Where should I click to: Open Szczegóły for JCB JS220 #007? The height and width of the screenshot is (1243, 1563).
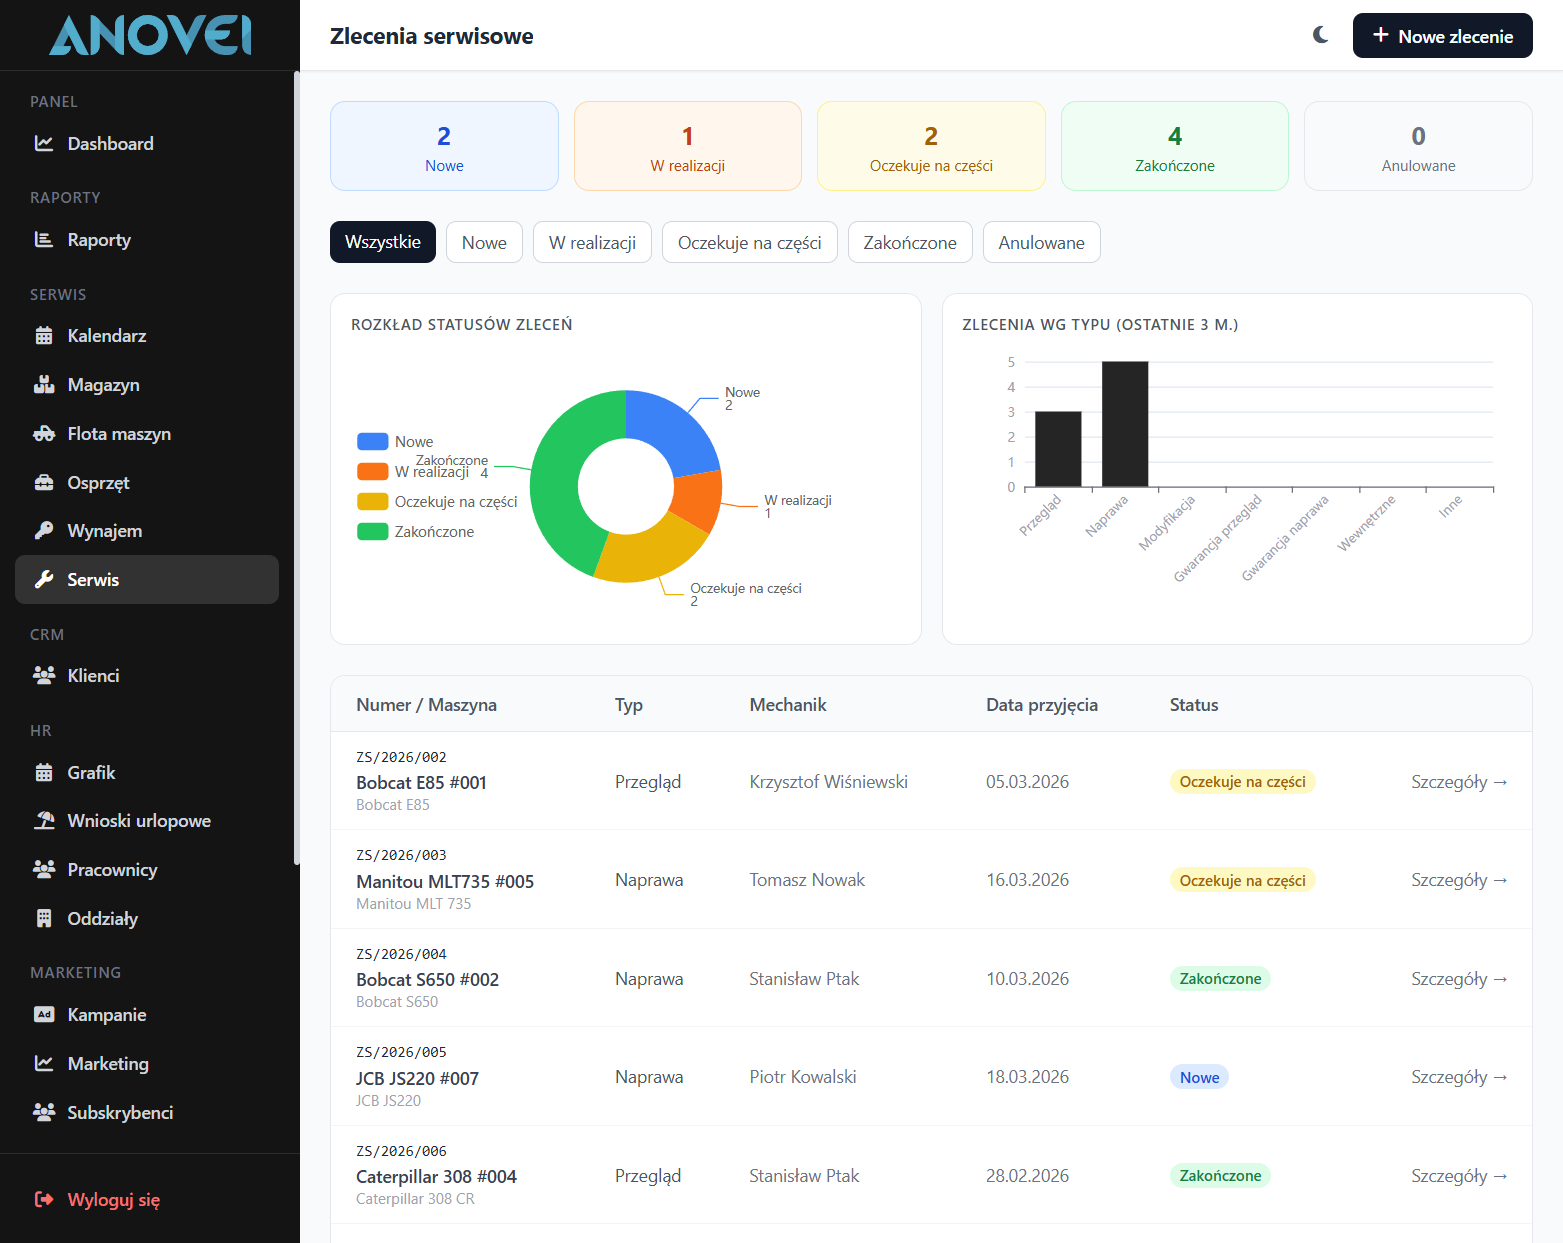[1458, 1077]
